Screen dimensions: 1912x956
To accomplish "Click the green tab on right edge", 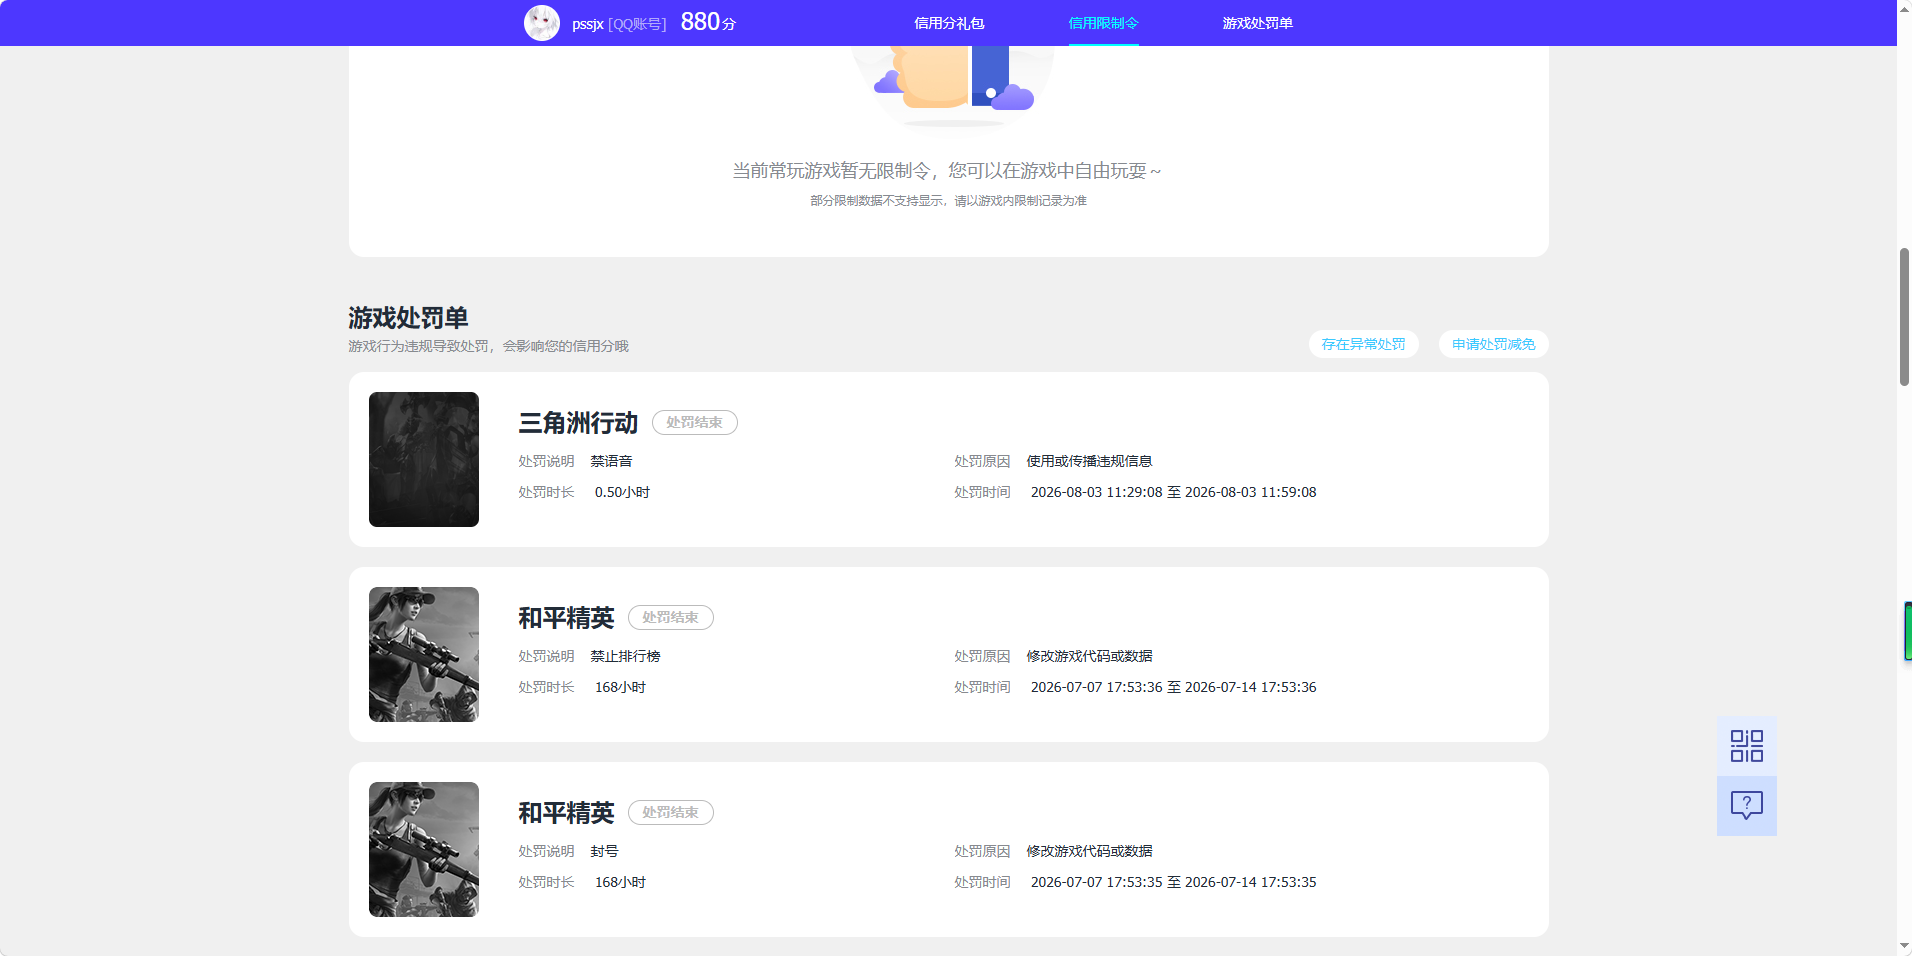I will point(1908,631).
